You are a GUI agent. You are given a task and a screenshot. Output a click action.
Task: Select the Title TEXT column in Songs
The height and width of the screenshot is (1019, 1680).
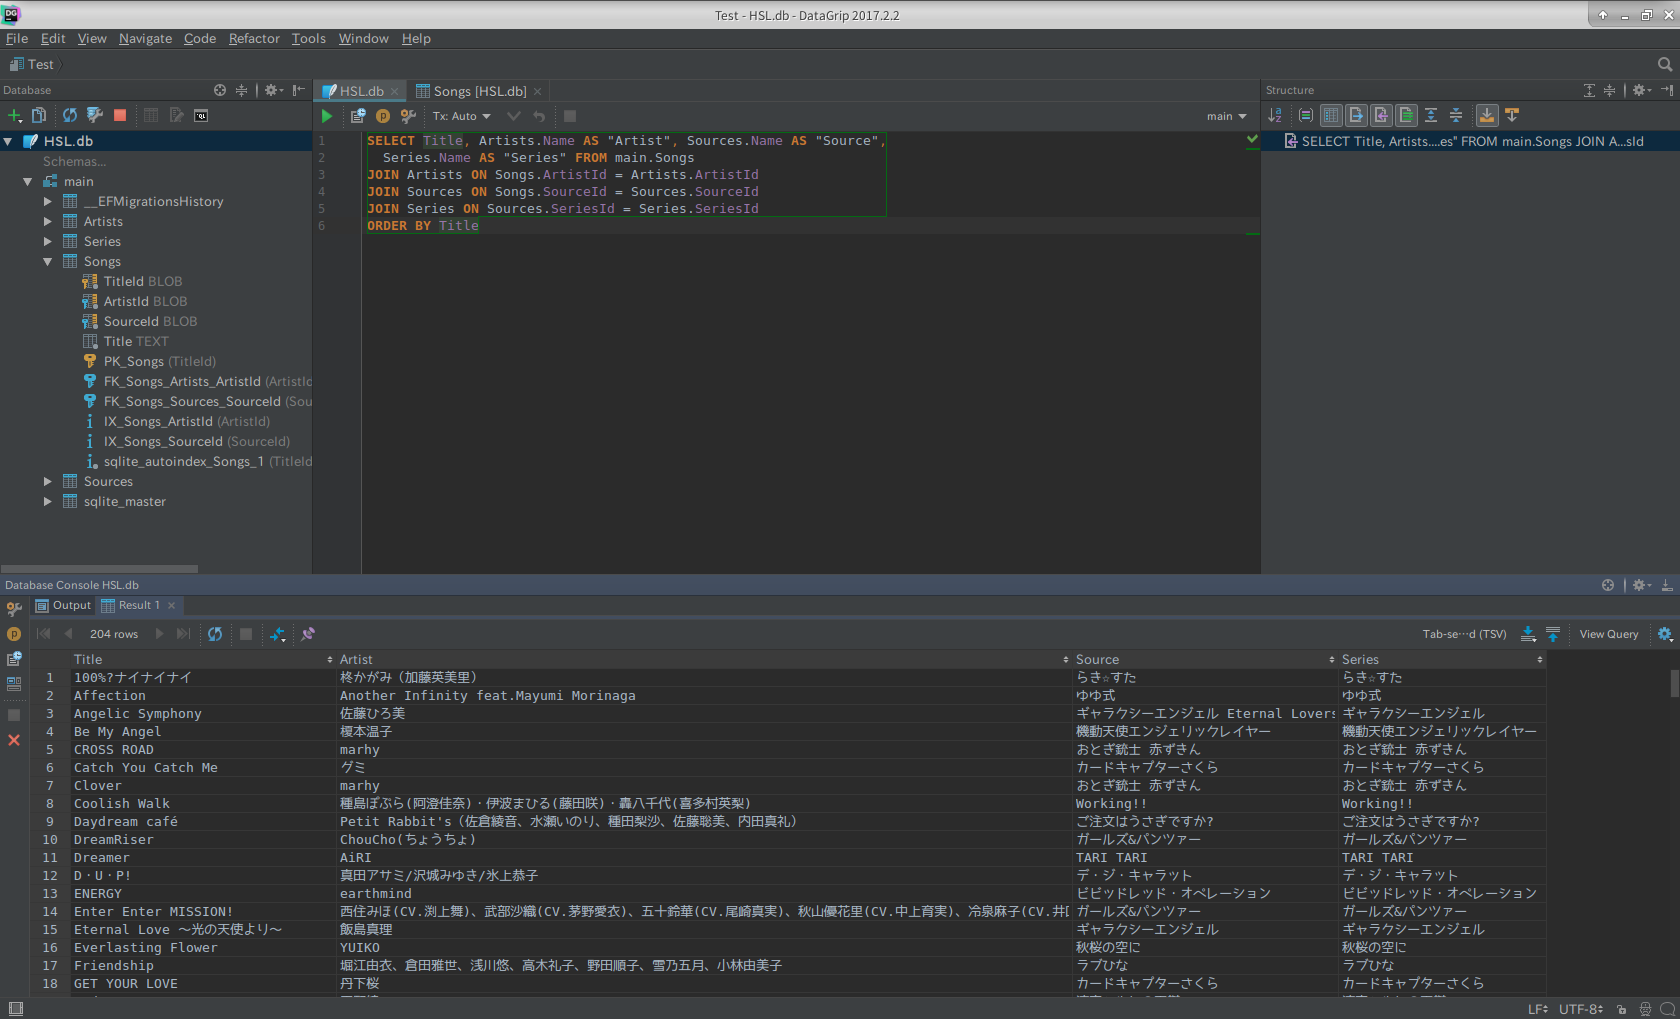coord(136,341)
